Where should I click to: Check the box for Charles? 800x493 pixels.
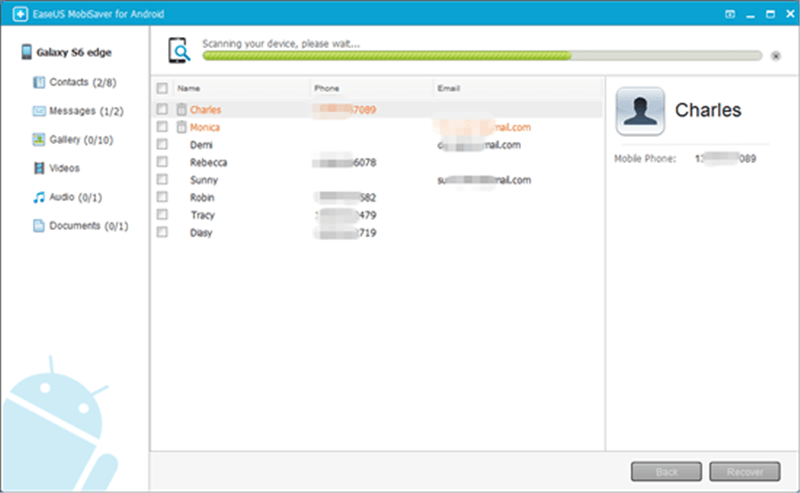tap(162, 109)
